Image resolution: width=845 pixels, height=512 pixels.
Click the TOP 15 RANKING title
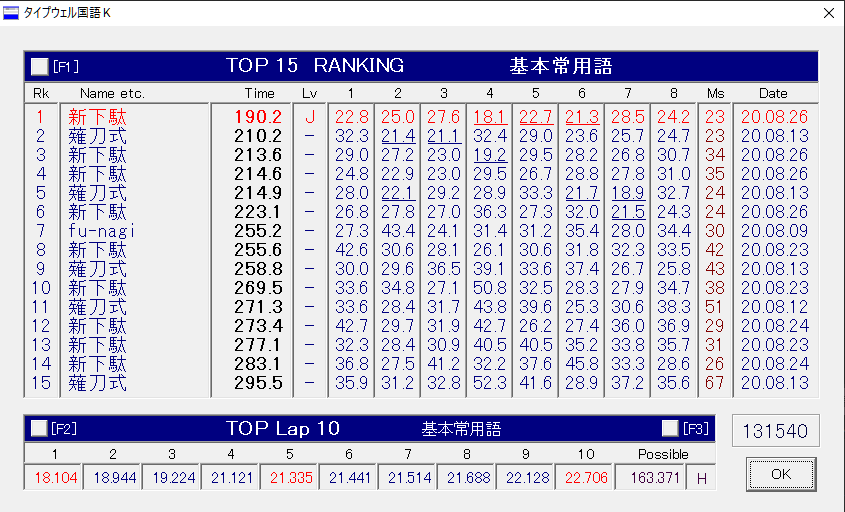click(x=315, y=65)
